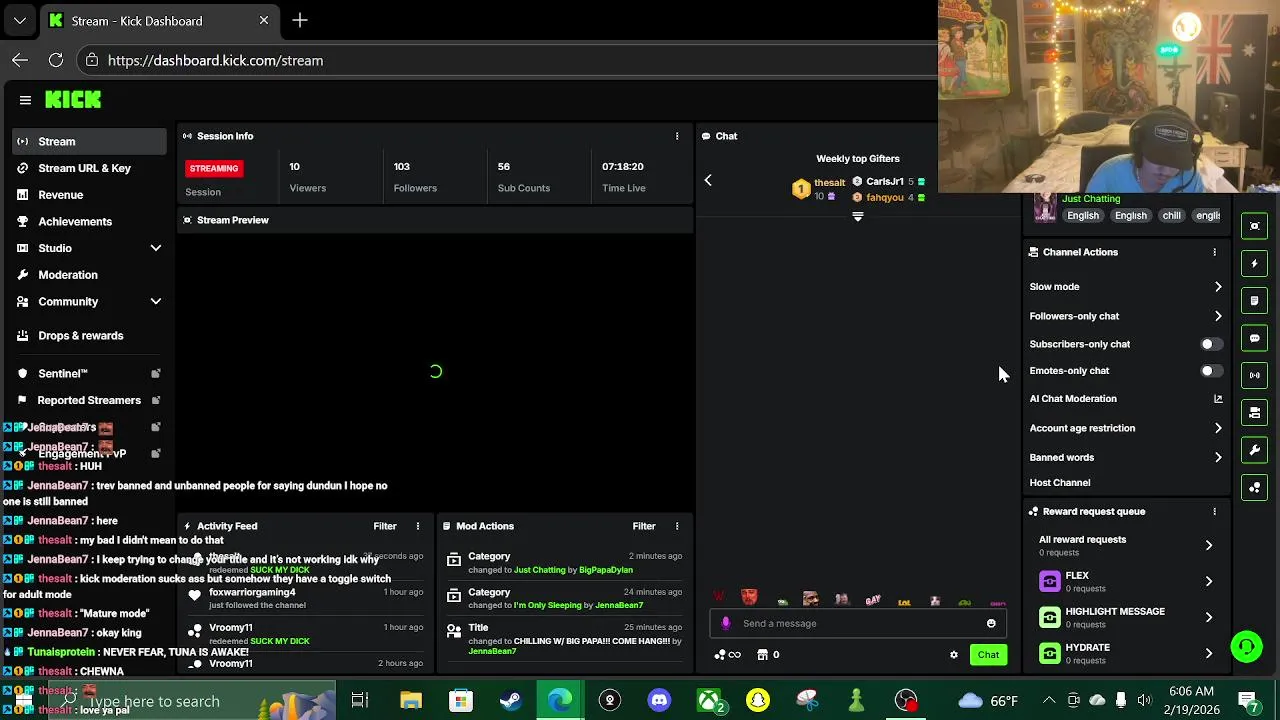Open Reward request queue three-dot menu
1280x720 pixels.
(x=1215, y=512)
